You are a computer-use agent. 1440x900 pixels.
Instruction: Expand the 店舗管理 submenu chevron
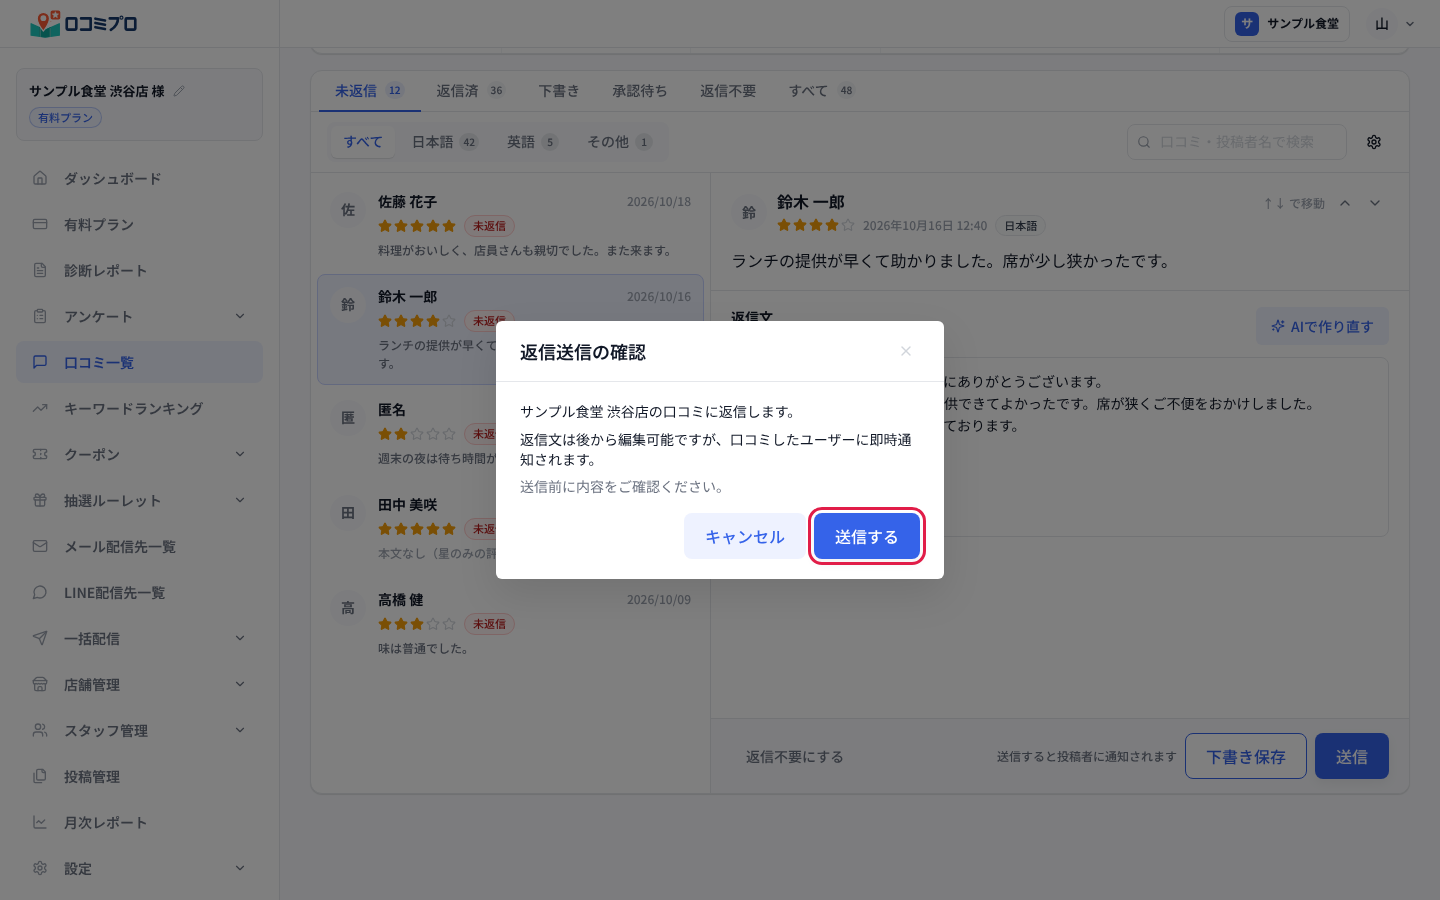click(240, 684)
